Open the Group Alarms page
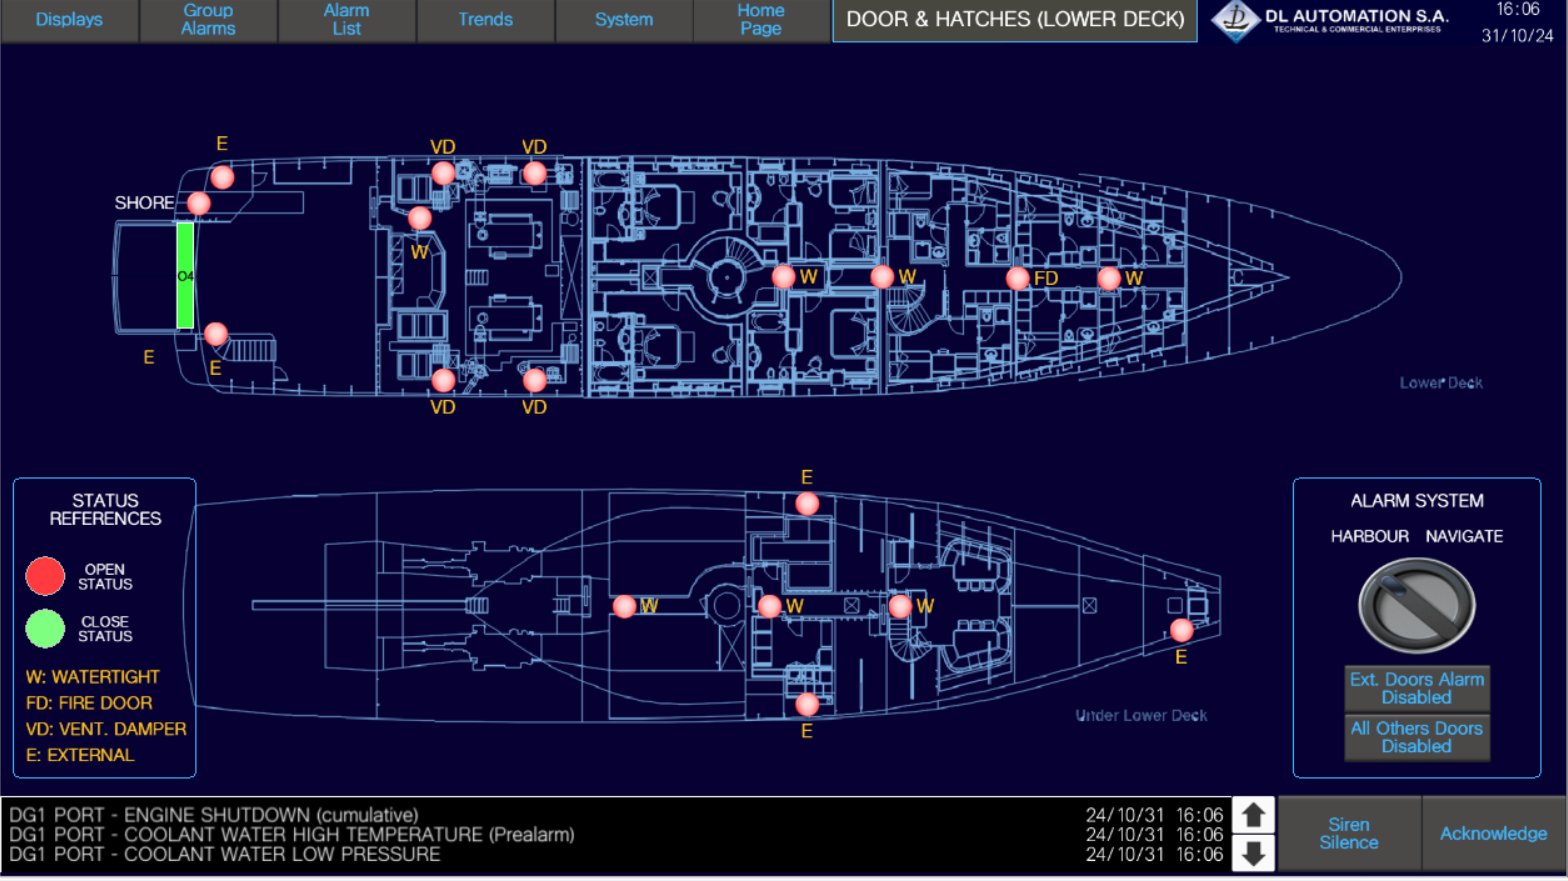 [208, 20]
